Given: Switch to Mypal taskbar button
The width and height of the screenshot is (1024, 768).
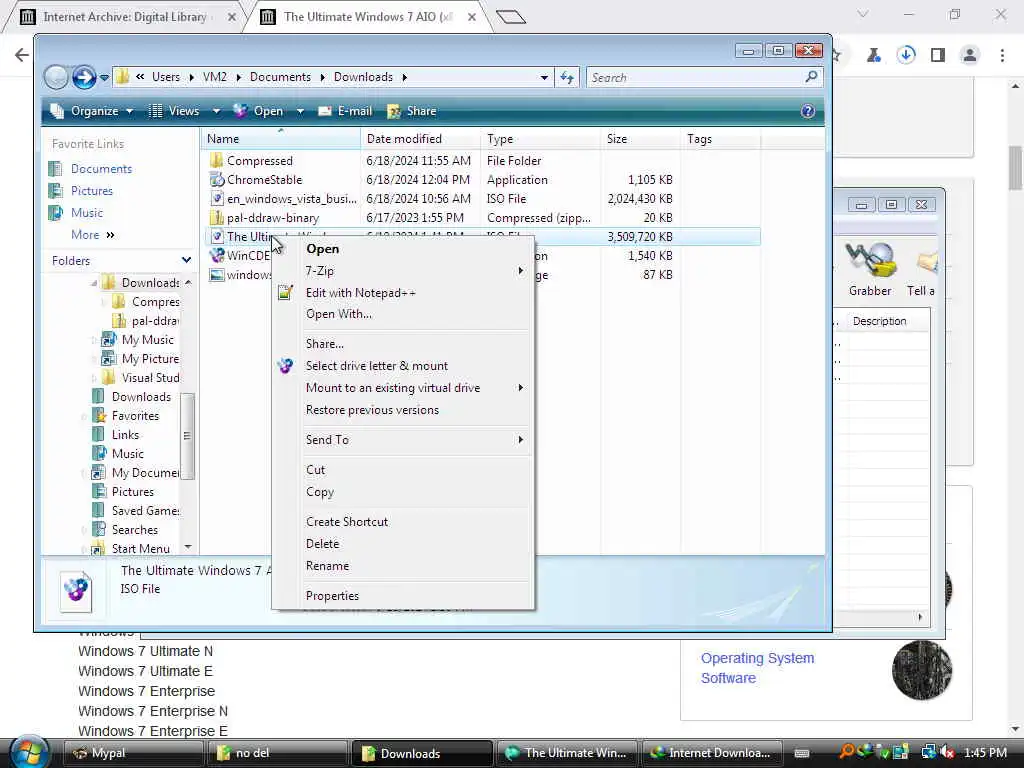Looking at the screenshot, I should [x=134, y=753].
